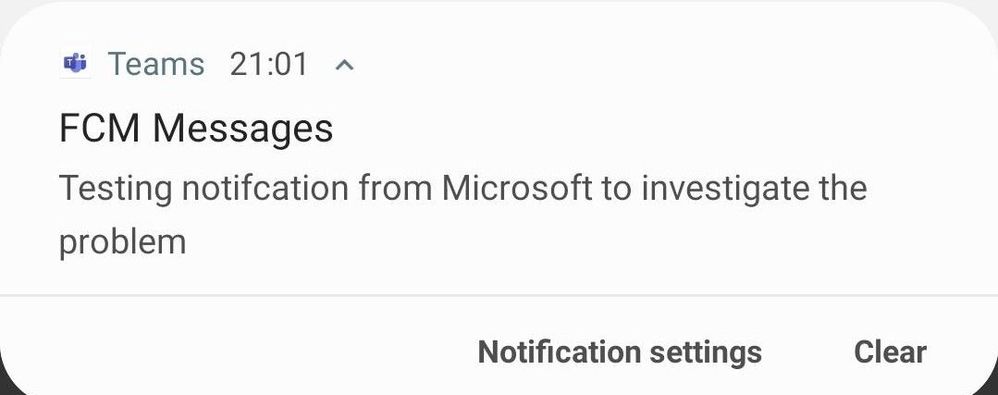Select the word 'Microsoft' in the message
This screenshot has width=998, height=395.
coord(517,188)
